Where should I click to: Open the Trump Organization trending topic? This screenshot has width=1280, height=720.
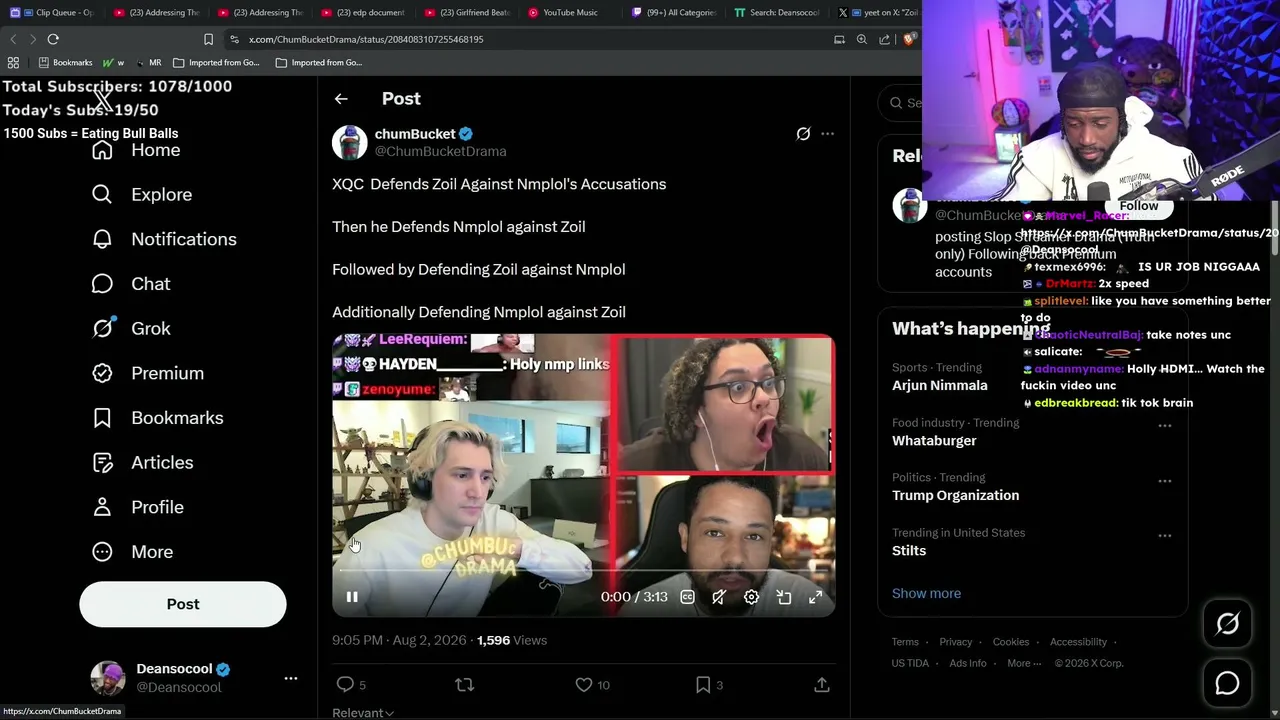pyautogui.click(x=956, y=496)
